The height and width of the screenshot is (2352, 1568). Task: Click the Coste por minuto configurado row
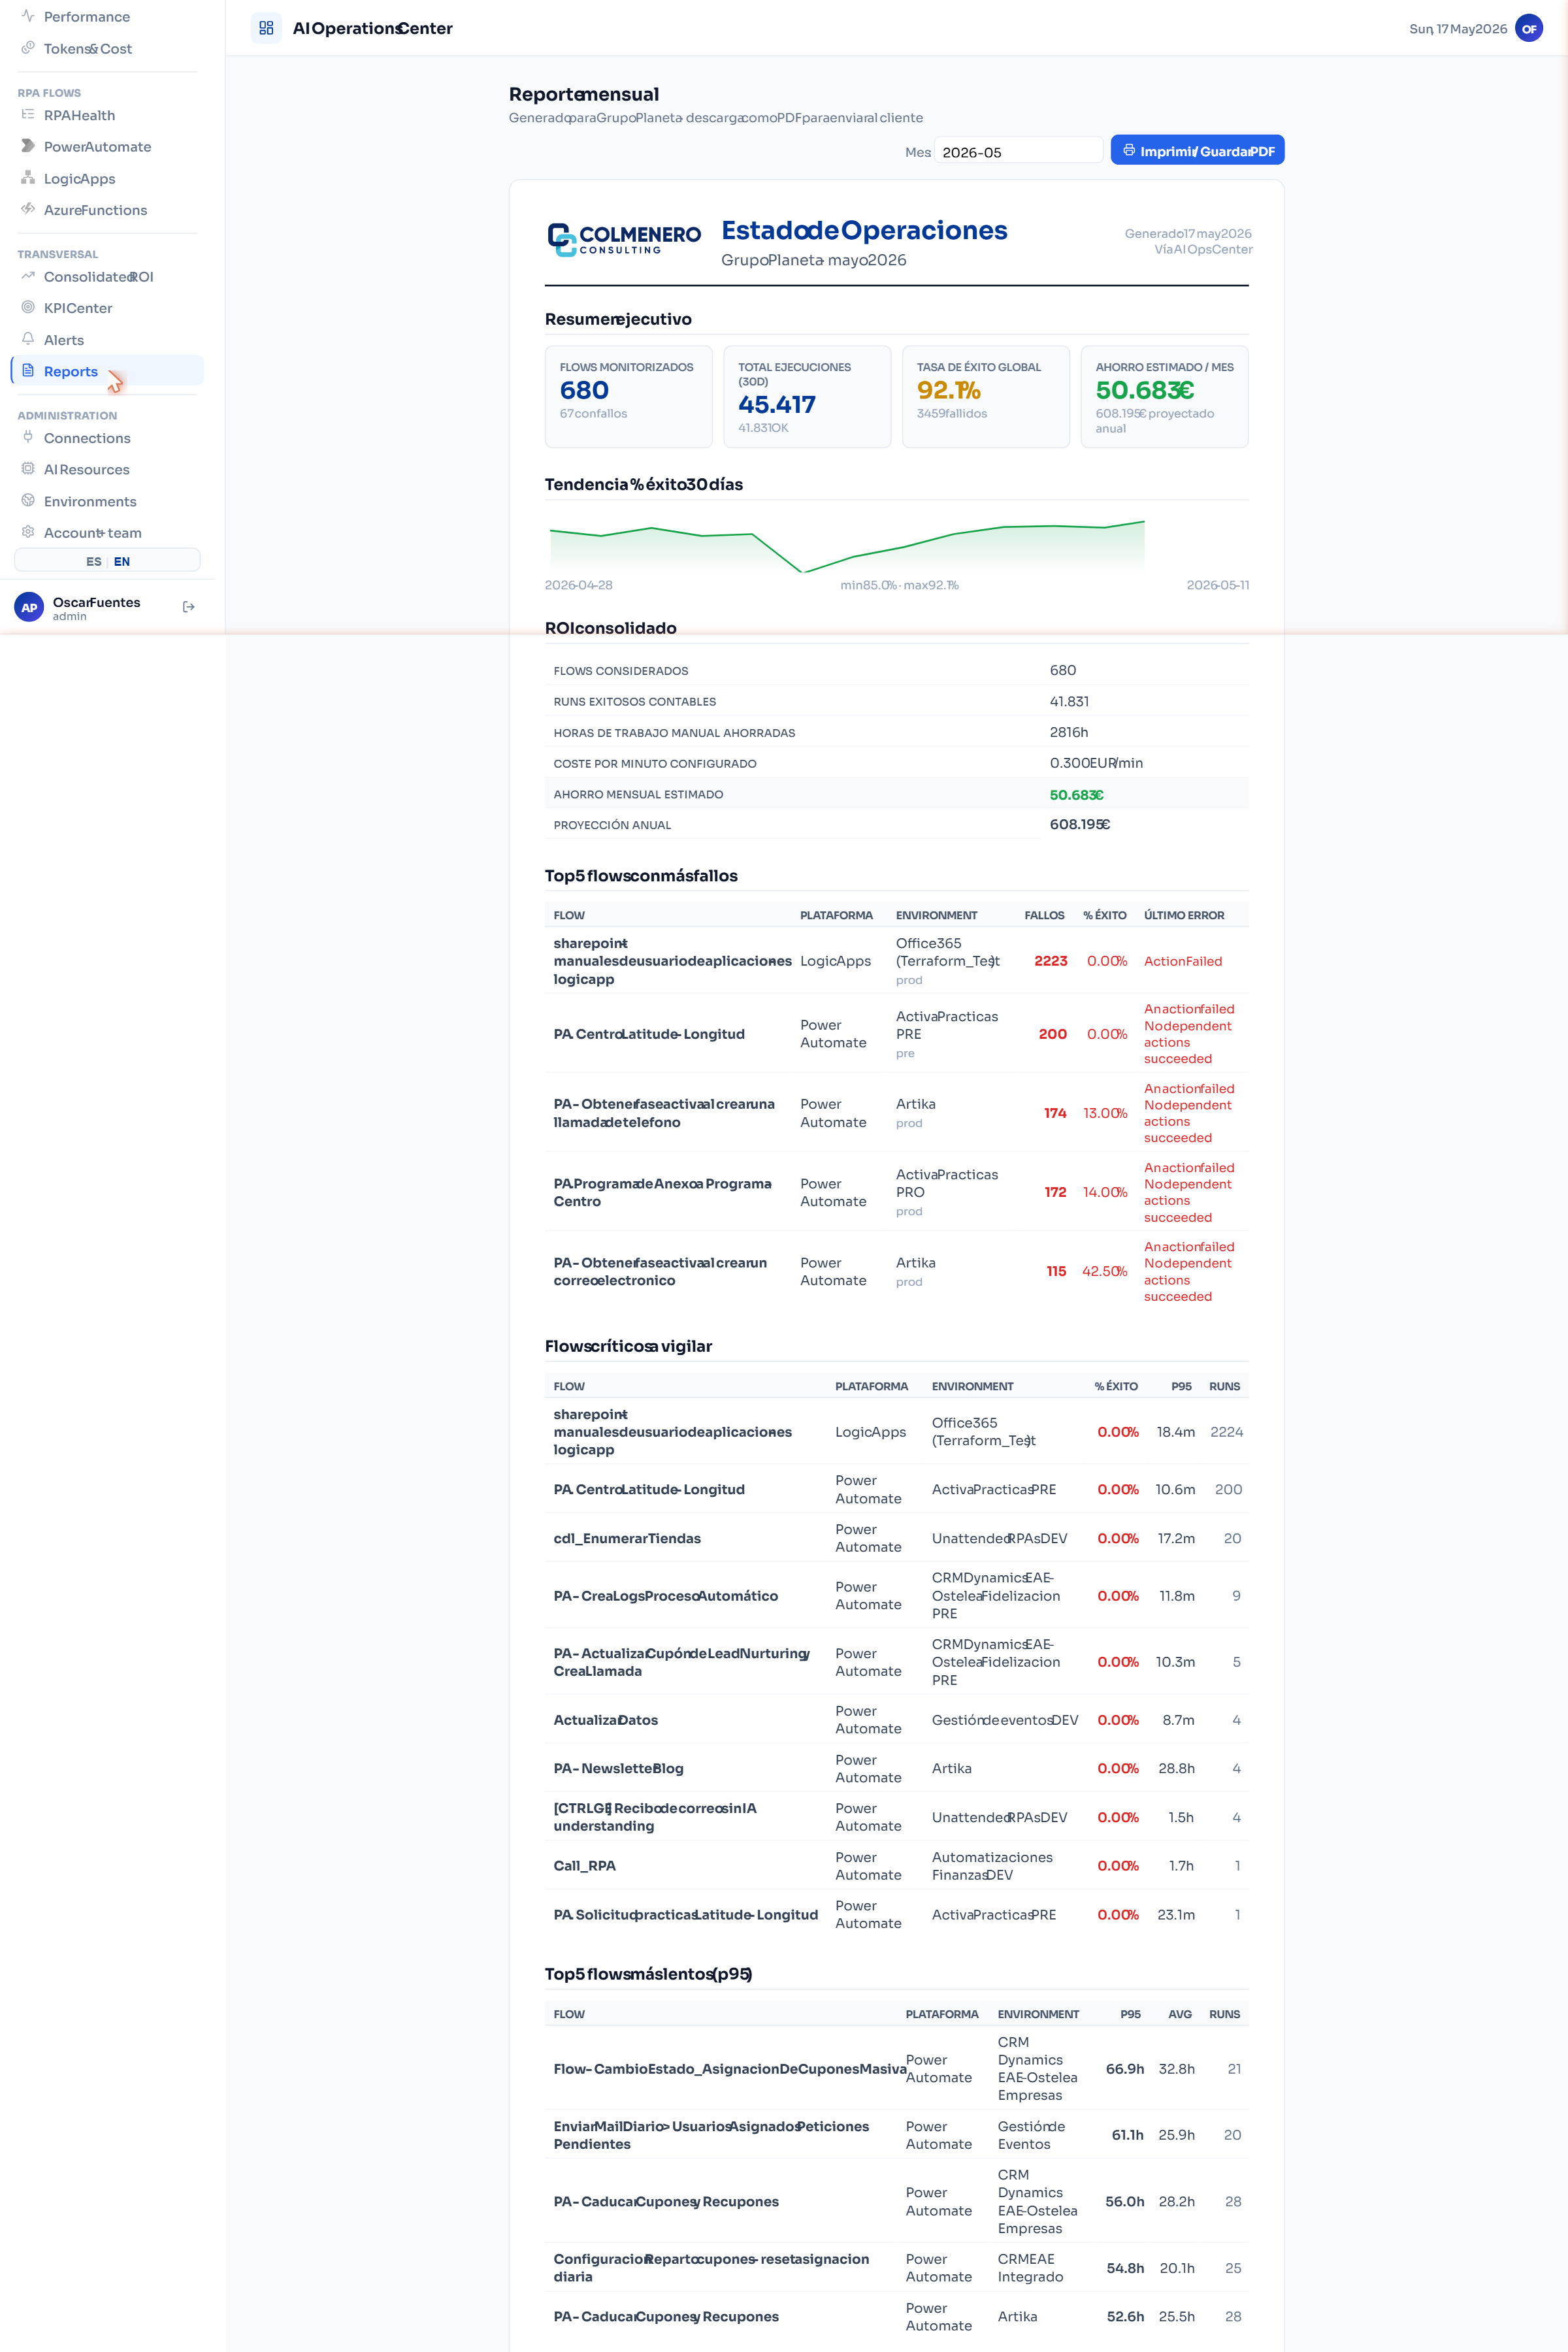pos(896,763)
